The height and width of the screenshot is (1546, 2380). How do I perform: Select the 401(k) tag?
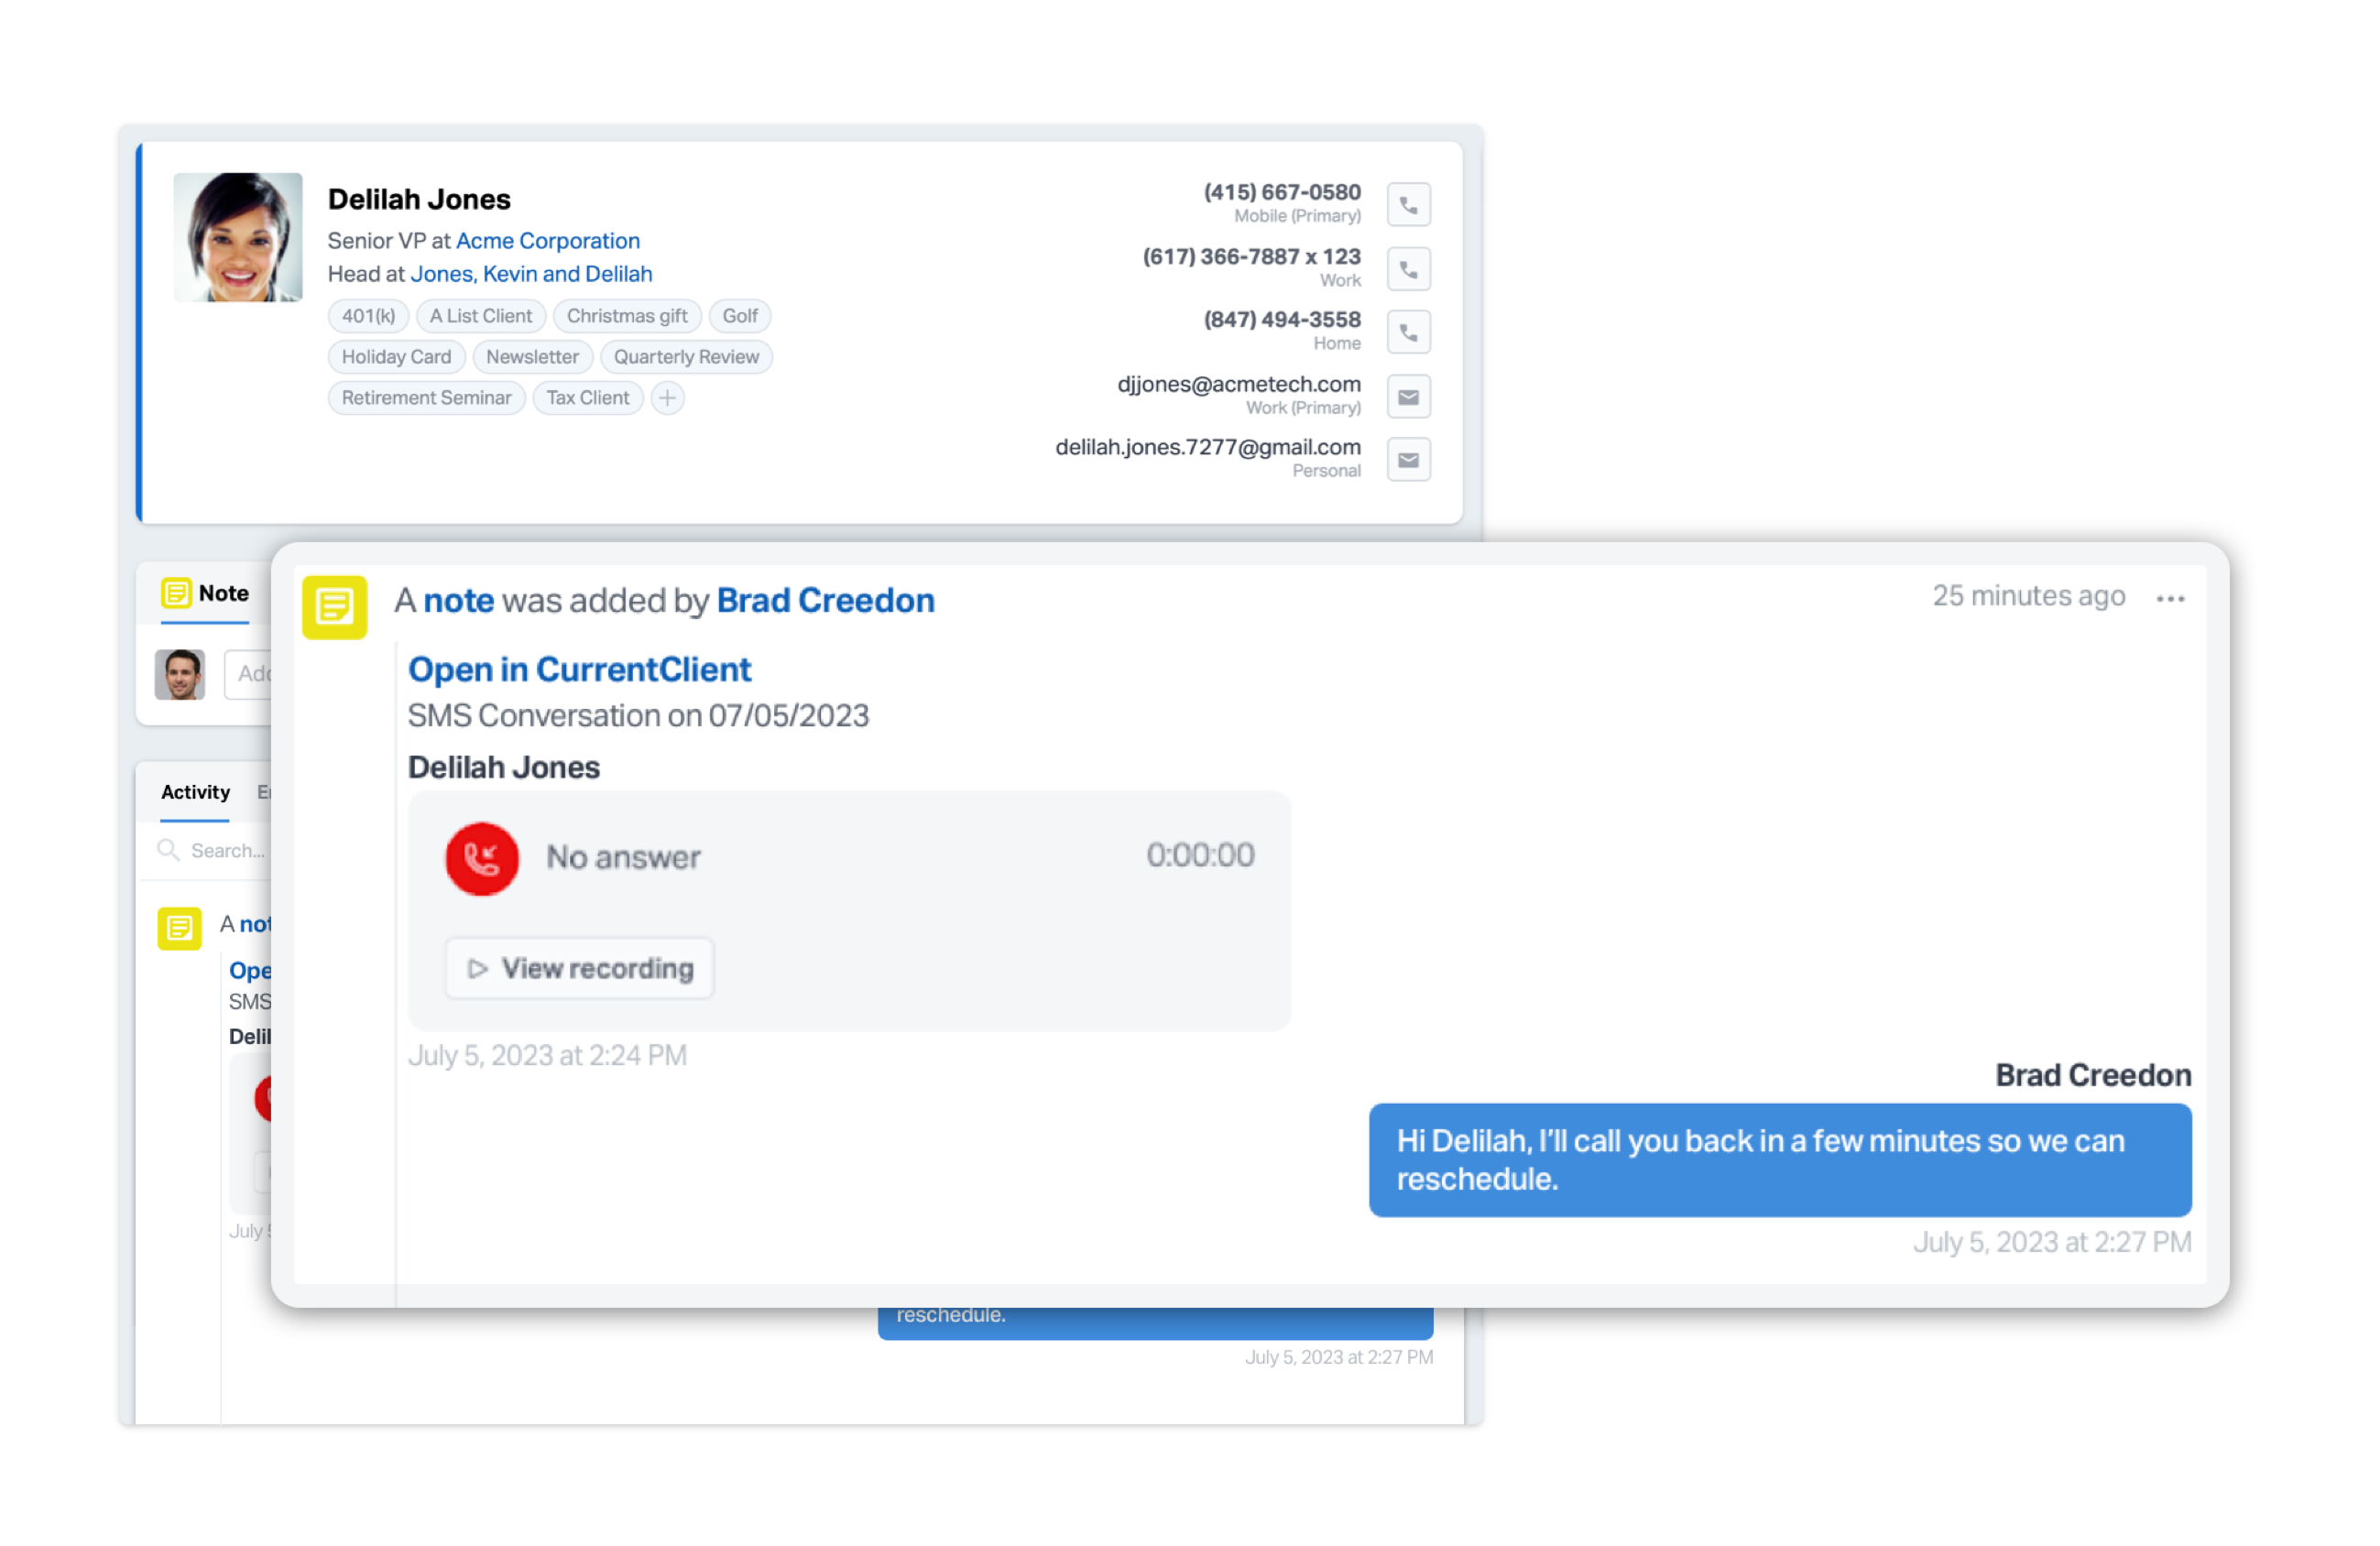pos(368,316)
